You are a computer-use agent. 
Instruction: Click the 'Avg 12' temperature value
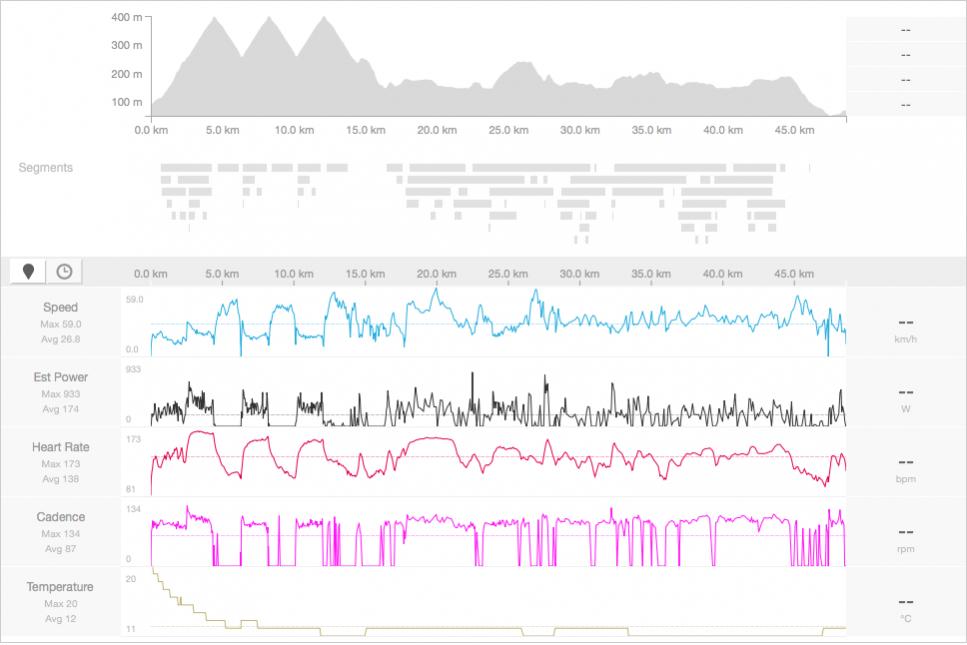(60, 618)
